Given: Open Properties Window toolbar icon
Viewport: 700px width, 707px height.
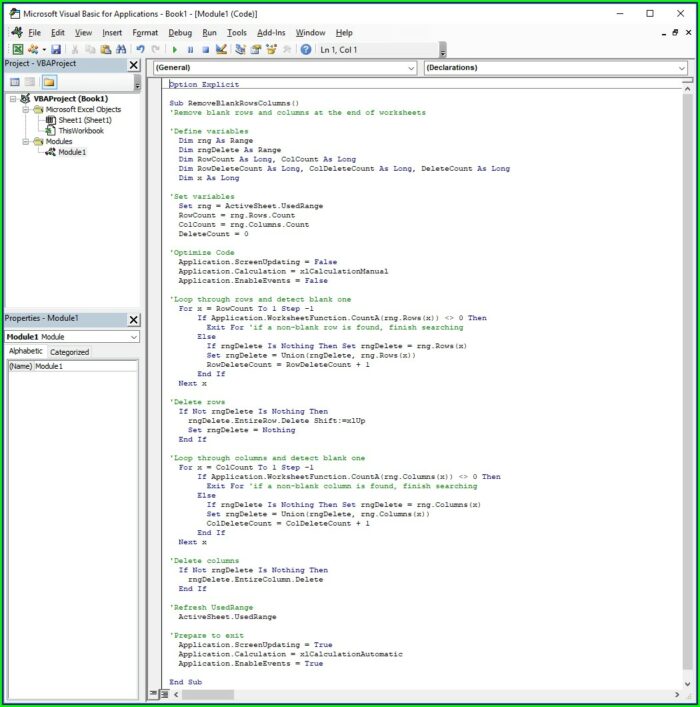Looking at the screenshot, I should pyautogui.click(x=256, y=50).
